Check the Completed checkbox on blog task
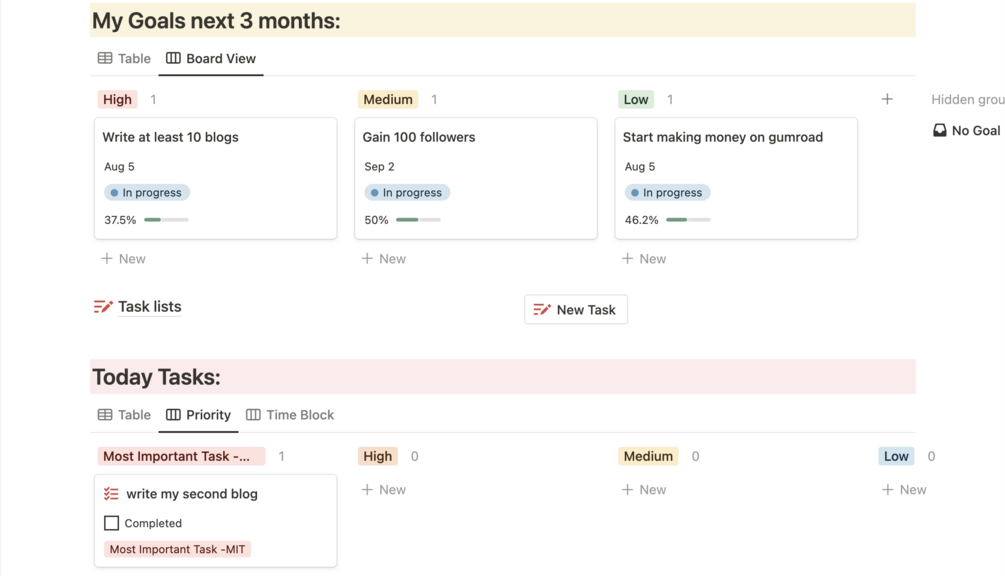This screenshot has height=576, width=1005. click(x=112, y=523)
